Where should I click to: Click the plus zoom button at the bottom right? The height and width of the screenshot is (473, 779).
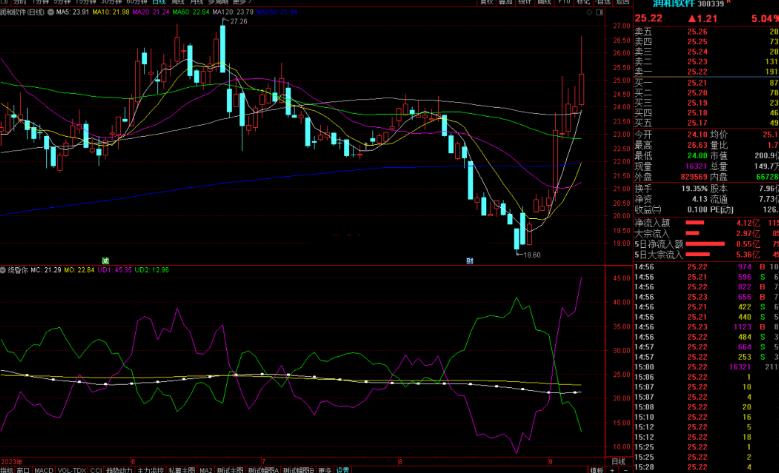tap(612, 470)
